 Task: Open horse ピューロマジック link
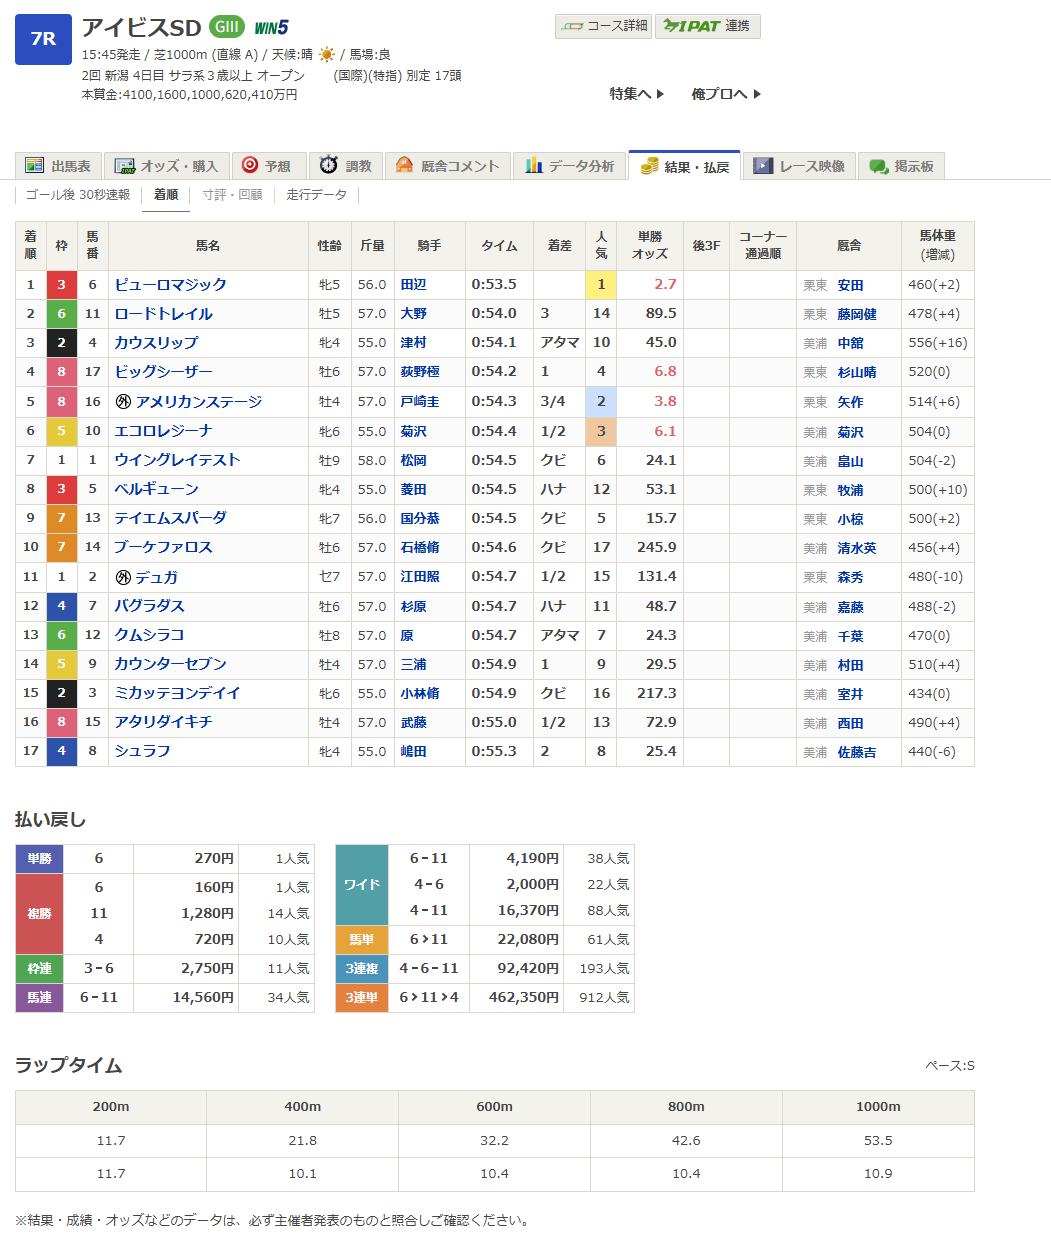point(171,285)
